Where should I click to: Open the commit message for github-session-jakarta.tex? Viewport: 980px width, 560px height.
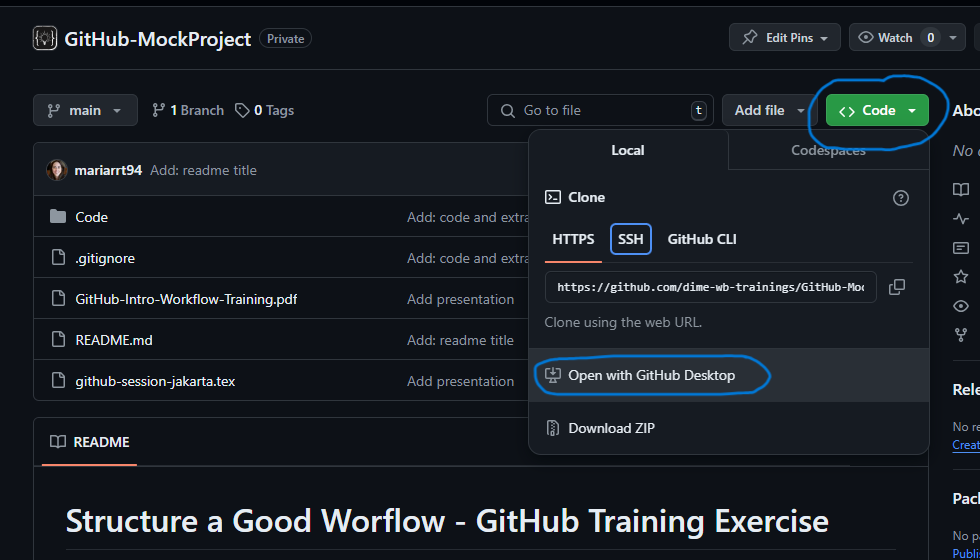pyautogui.click(x=461, y=381)
